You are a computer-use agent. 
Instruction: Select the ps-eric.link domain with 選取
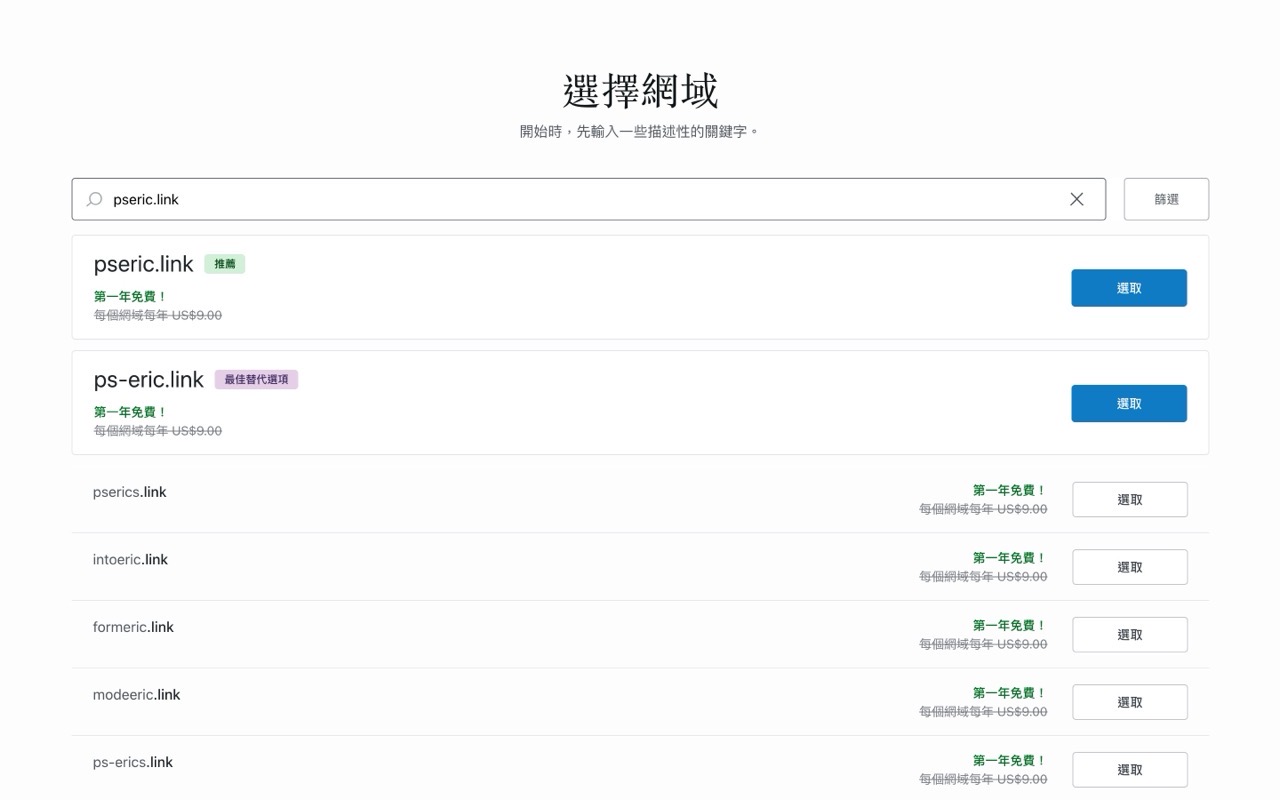point(1129,403)
